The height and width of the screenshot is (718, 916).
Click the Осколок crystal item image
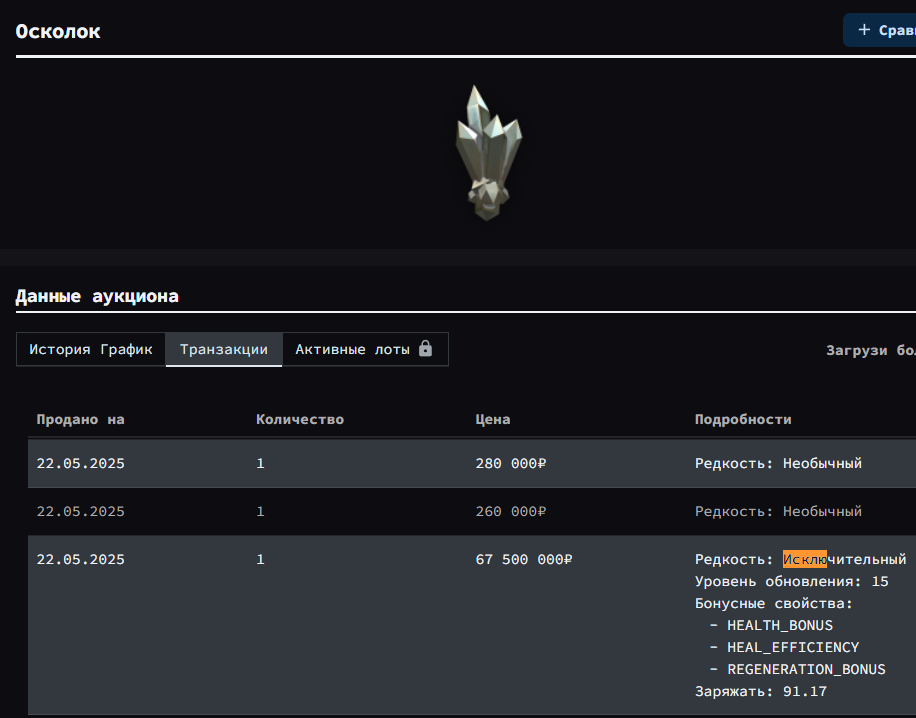tap(488, 153)
